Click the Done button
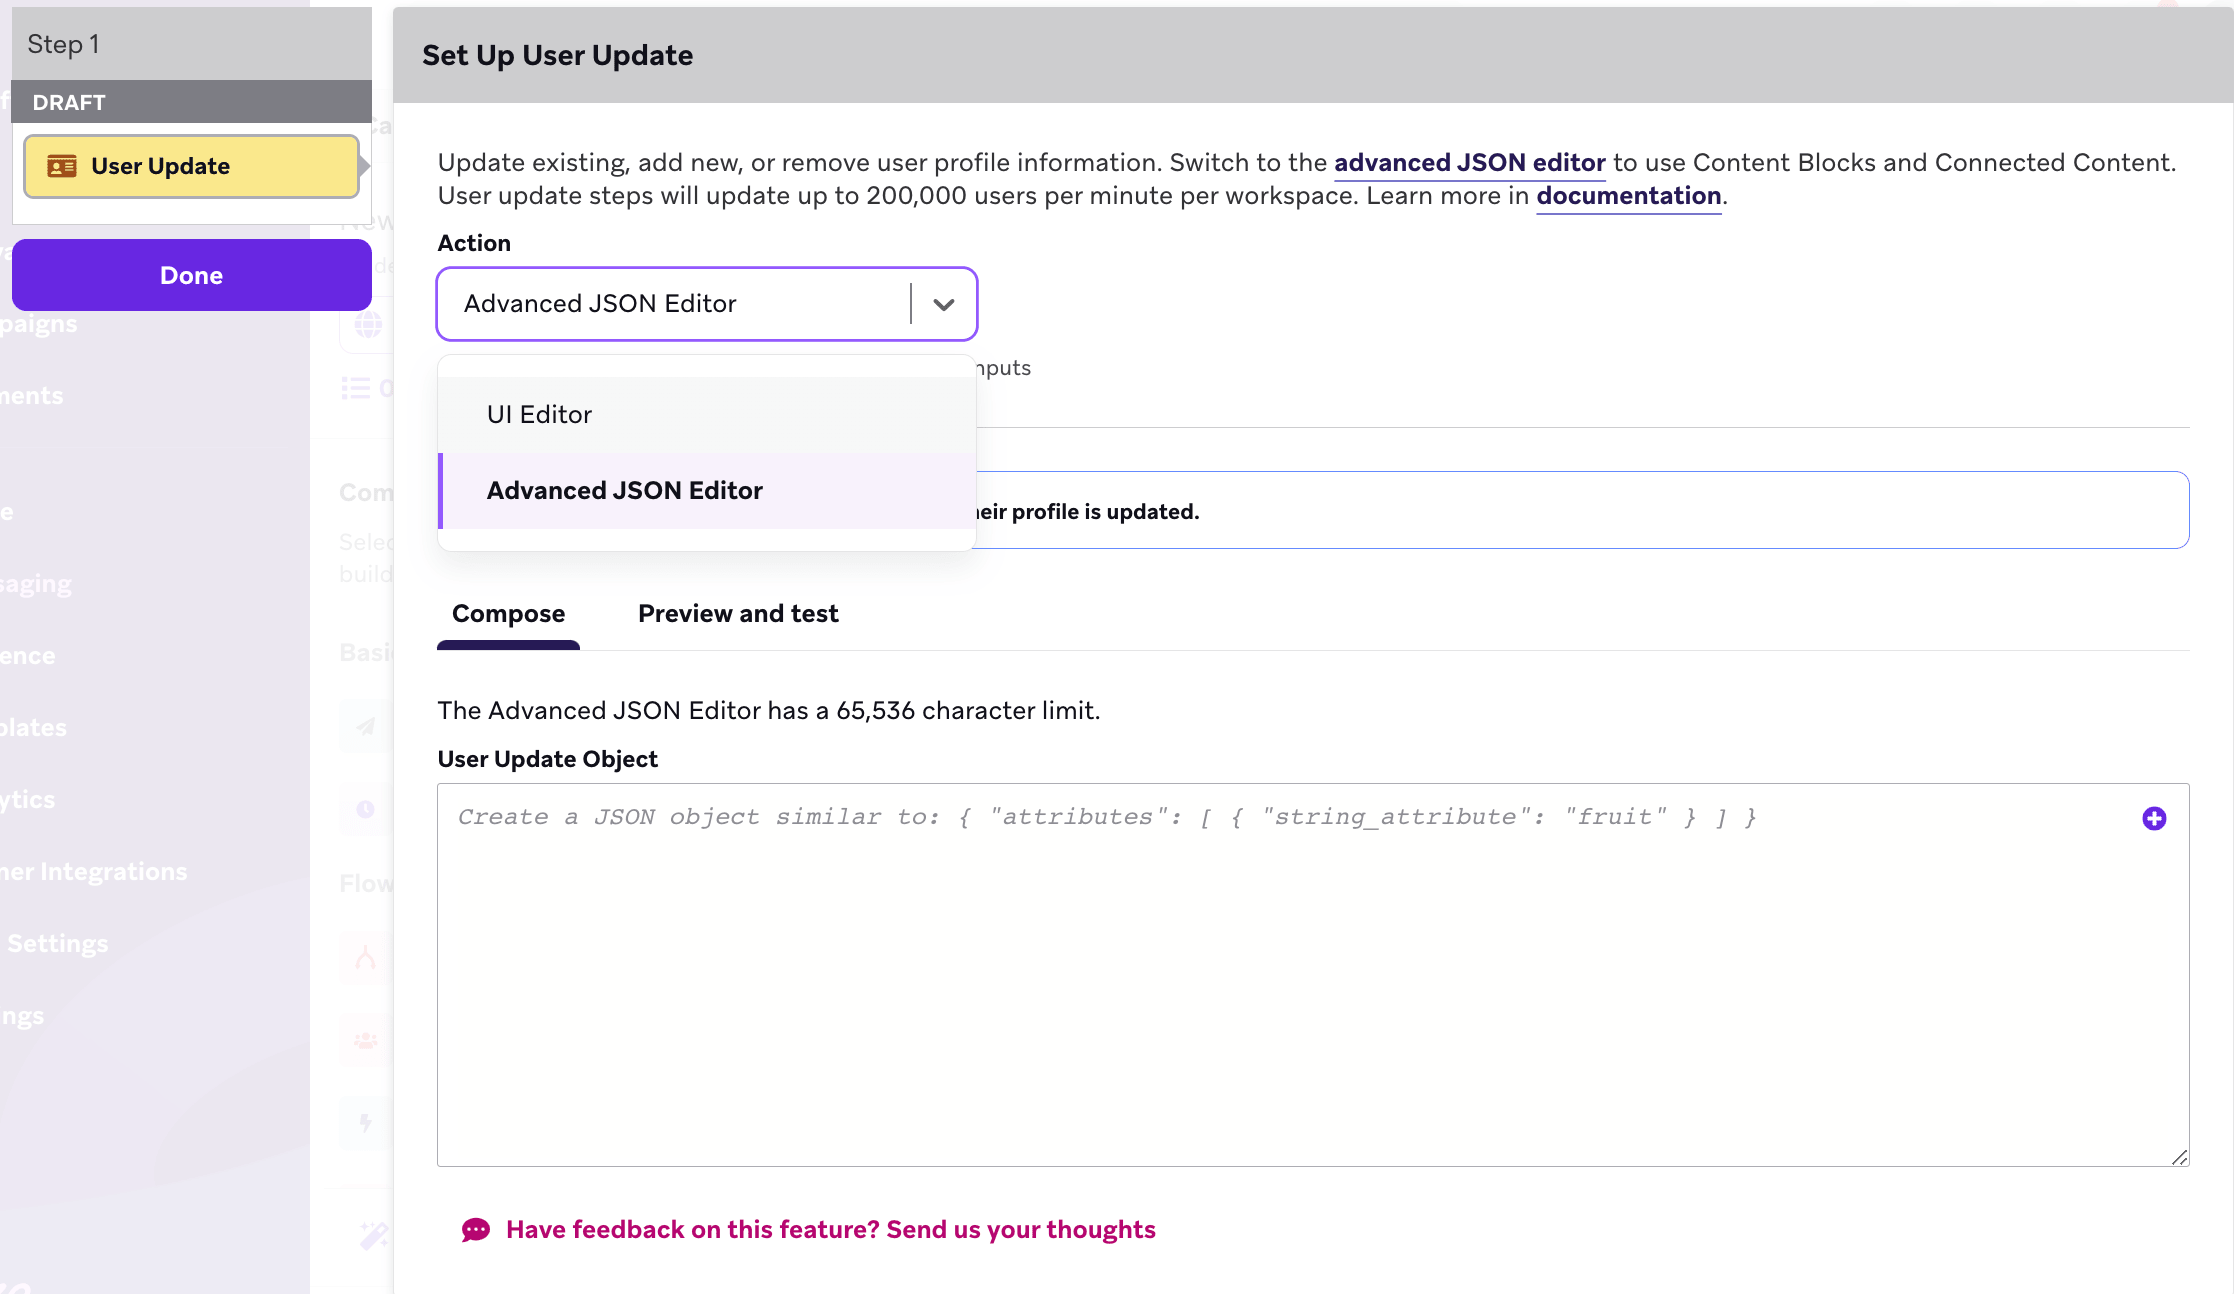This screenshot has width=2234, height=1294. pos(192,275)
